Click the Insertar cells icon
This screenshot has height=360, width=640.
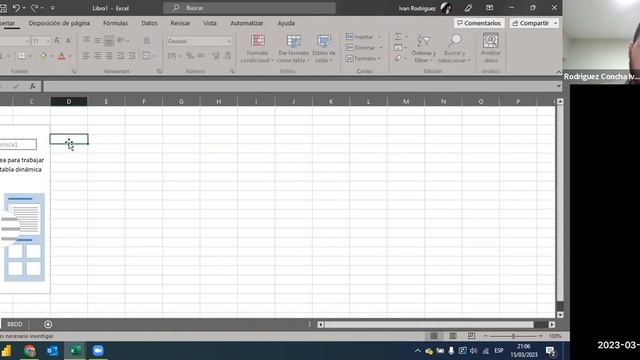click(350, 37)
